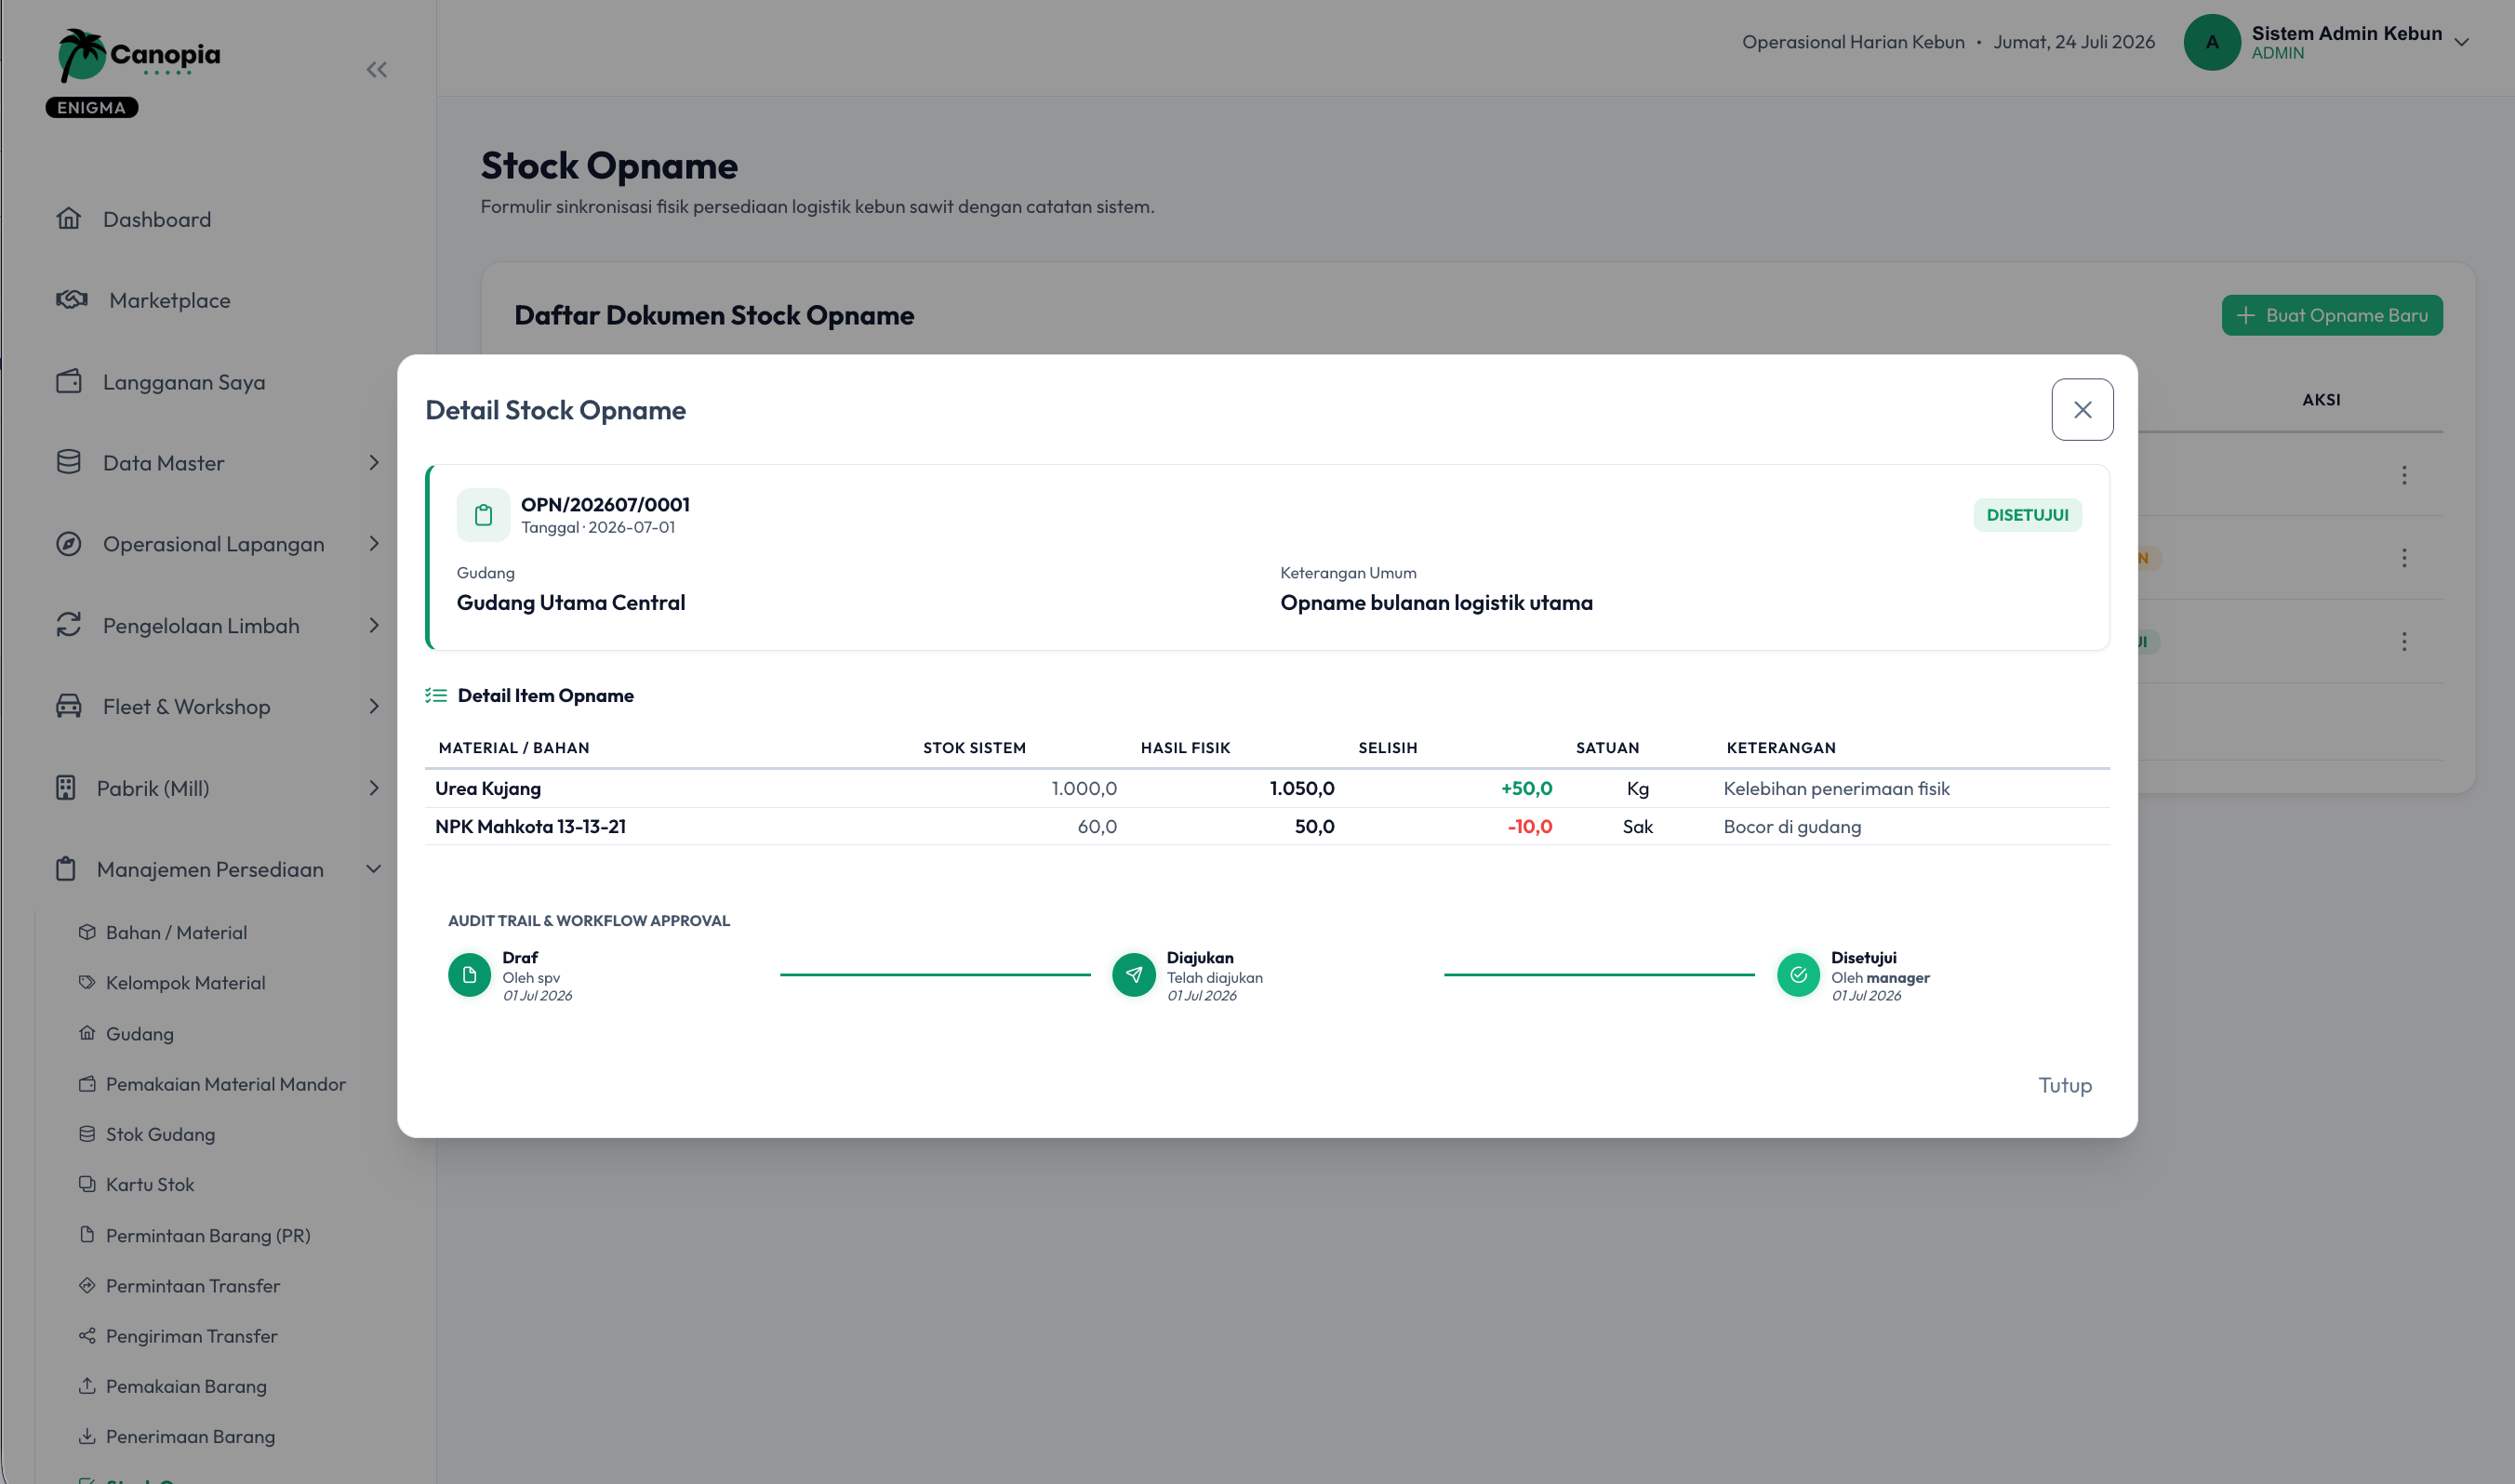This screenshot has height=1484, width=2515.
Task: Expand the Fleet & Workshop submenu chevron
Action: pyautogui.click(x=374, y=706)
